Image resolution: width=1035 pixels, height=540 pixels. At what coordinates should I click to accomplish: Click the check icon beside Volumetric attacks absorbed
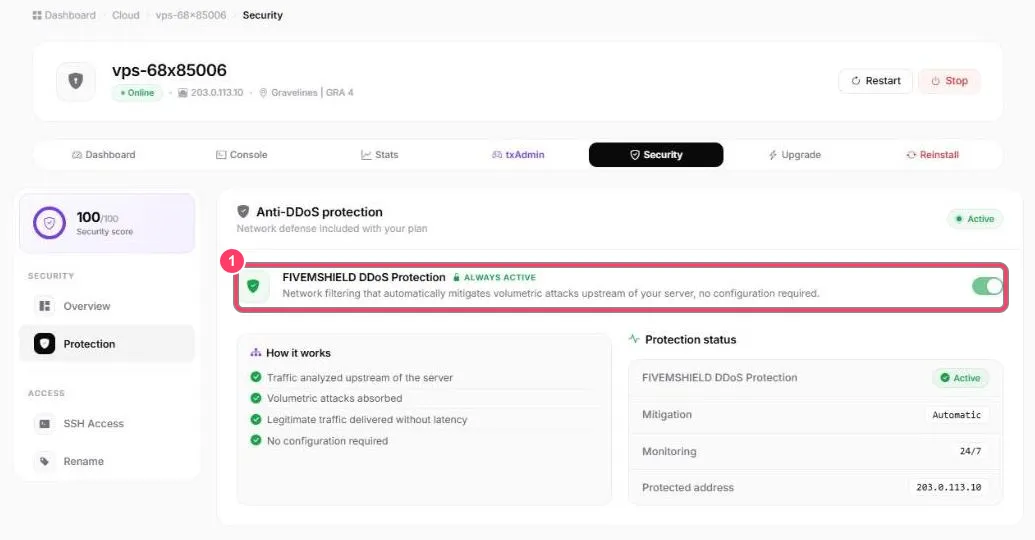point(256,398)
